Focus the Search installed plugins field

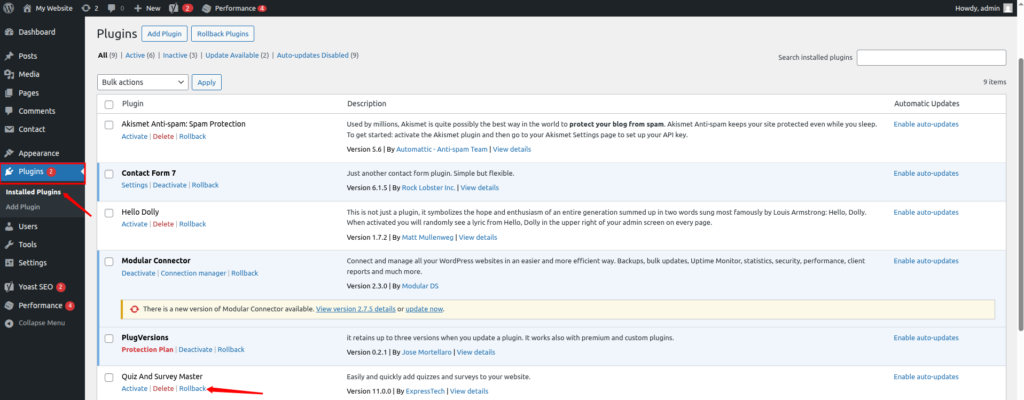click(931, 58)
